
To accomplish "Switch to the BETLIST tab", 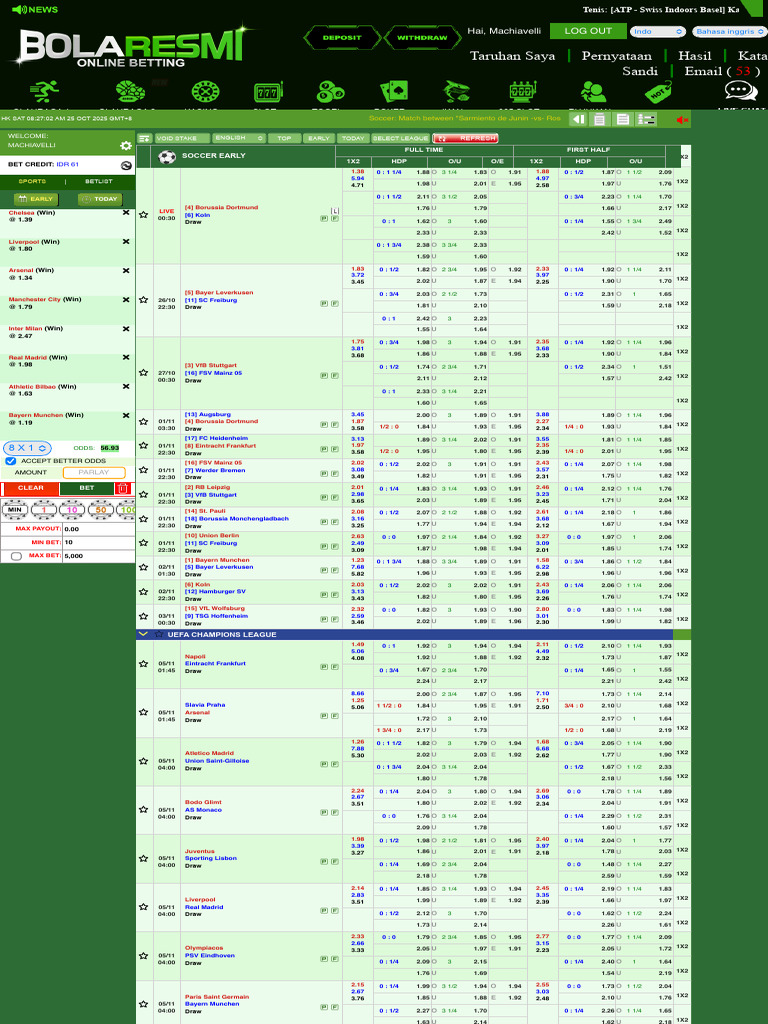I will [99, 182].
